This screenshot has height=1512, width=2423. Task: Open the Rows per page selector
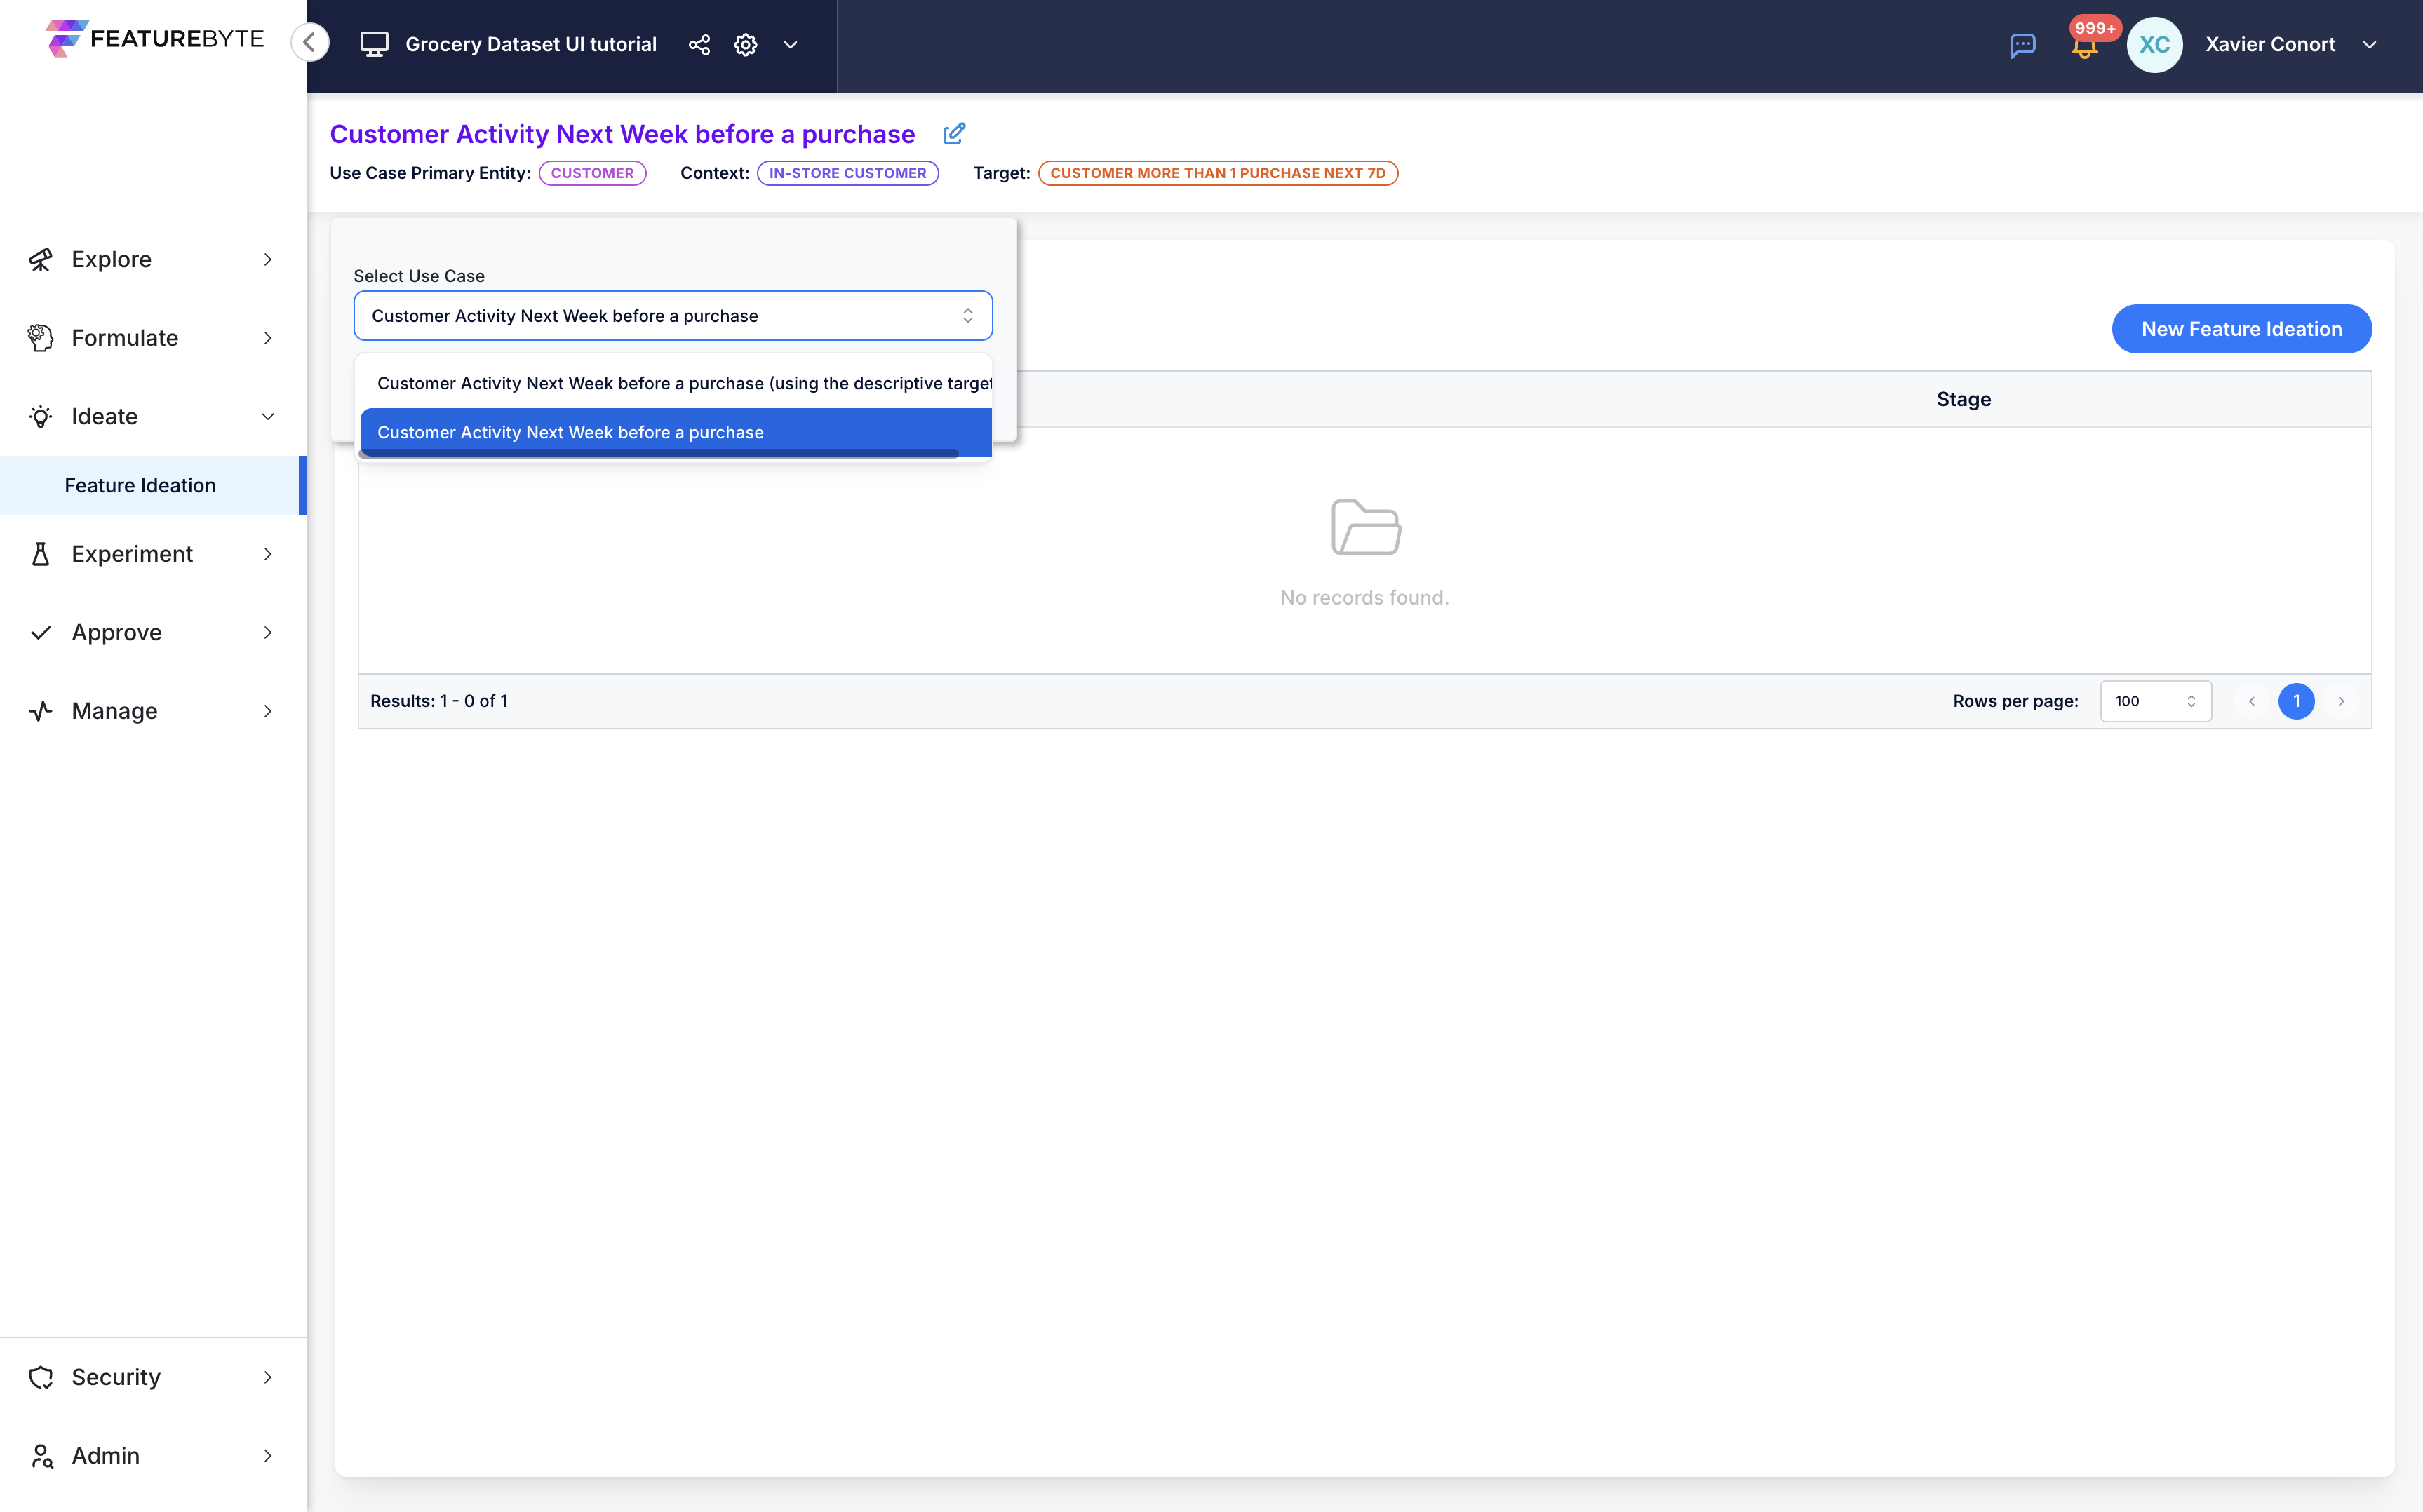pyautogui.click(x=2155, y=701)
